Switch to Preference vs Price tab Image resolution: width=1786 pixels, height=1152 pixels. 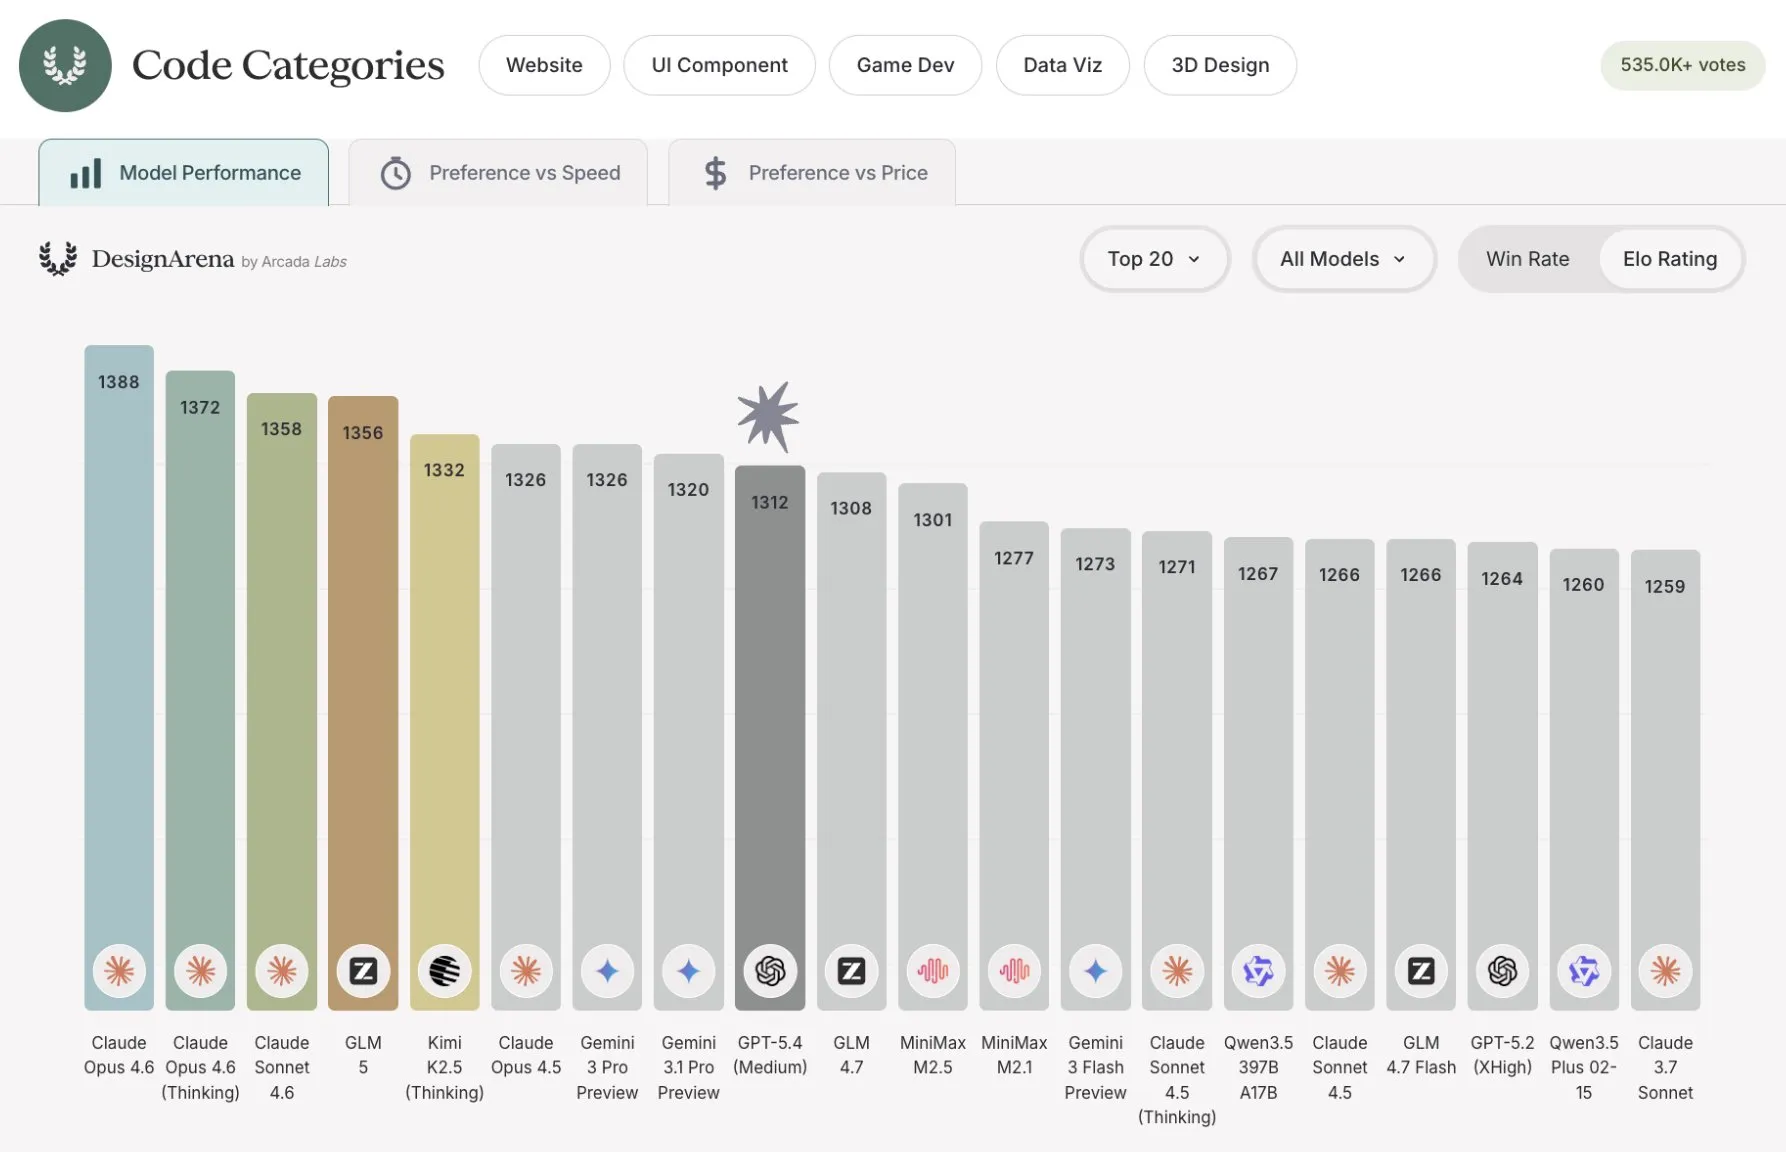pos(812,173)
